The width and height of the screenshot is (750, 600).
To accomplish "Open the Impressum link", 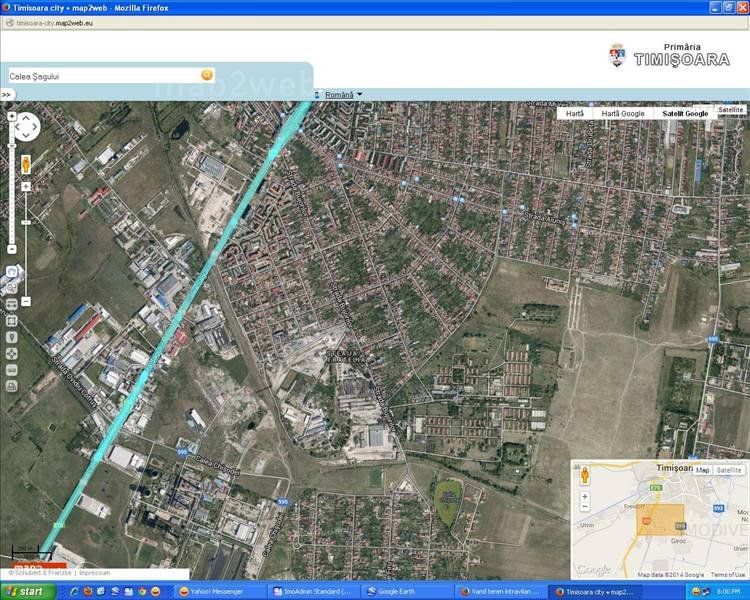I will click(x=94, y=573).
